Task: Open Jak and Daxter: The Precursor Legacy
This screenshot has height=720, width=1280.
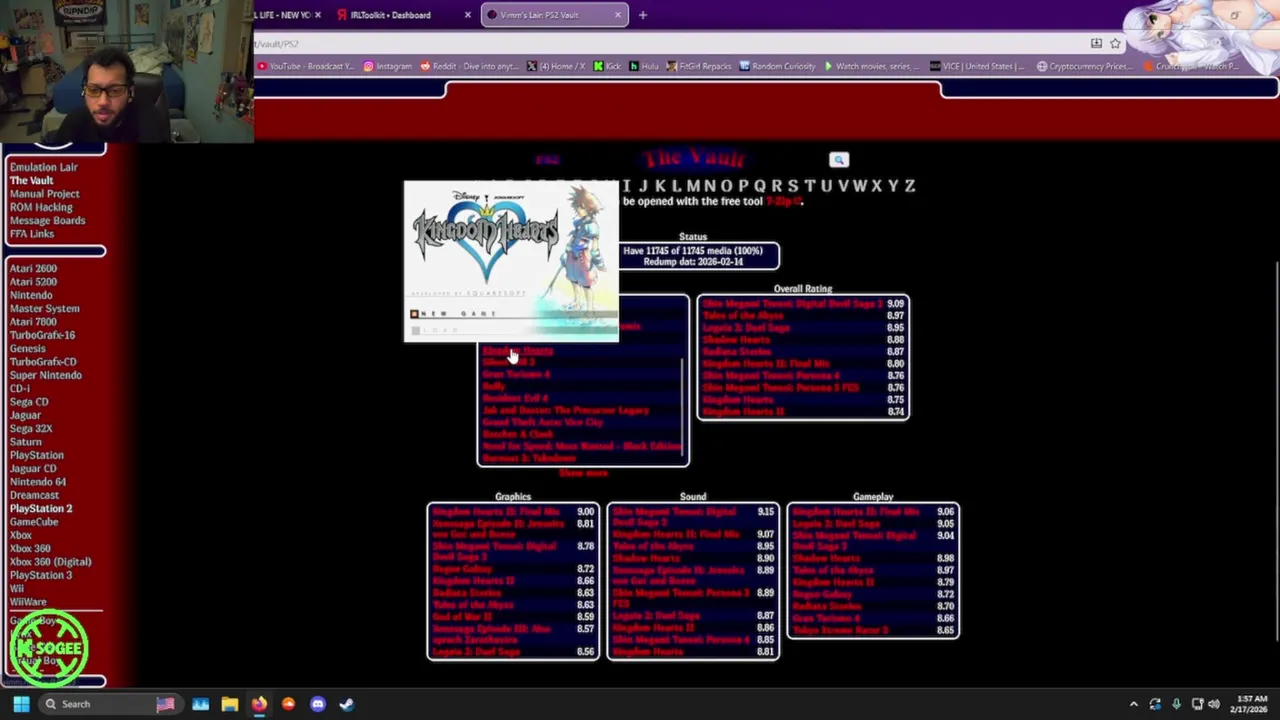Action: pyautogui.click(x=565, y=410)
